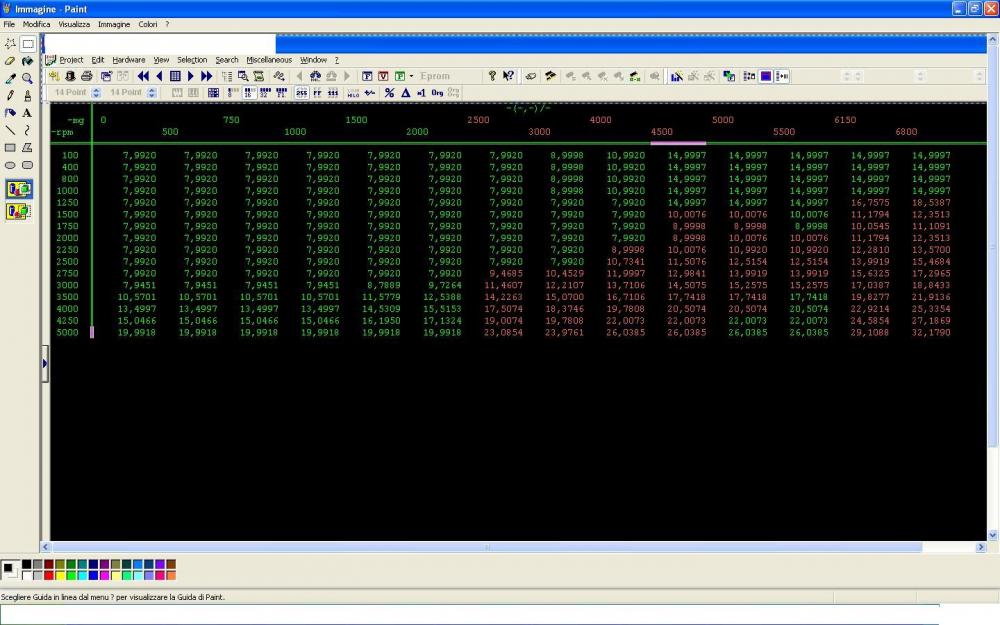
Task: Choose the Fill With Color bucket tool
Action: (x=27, y=61)
